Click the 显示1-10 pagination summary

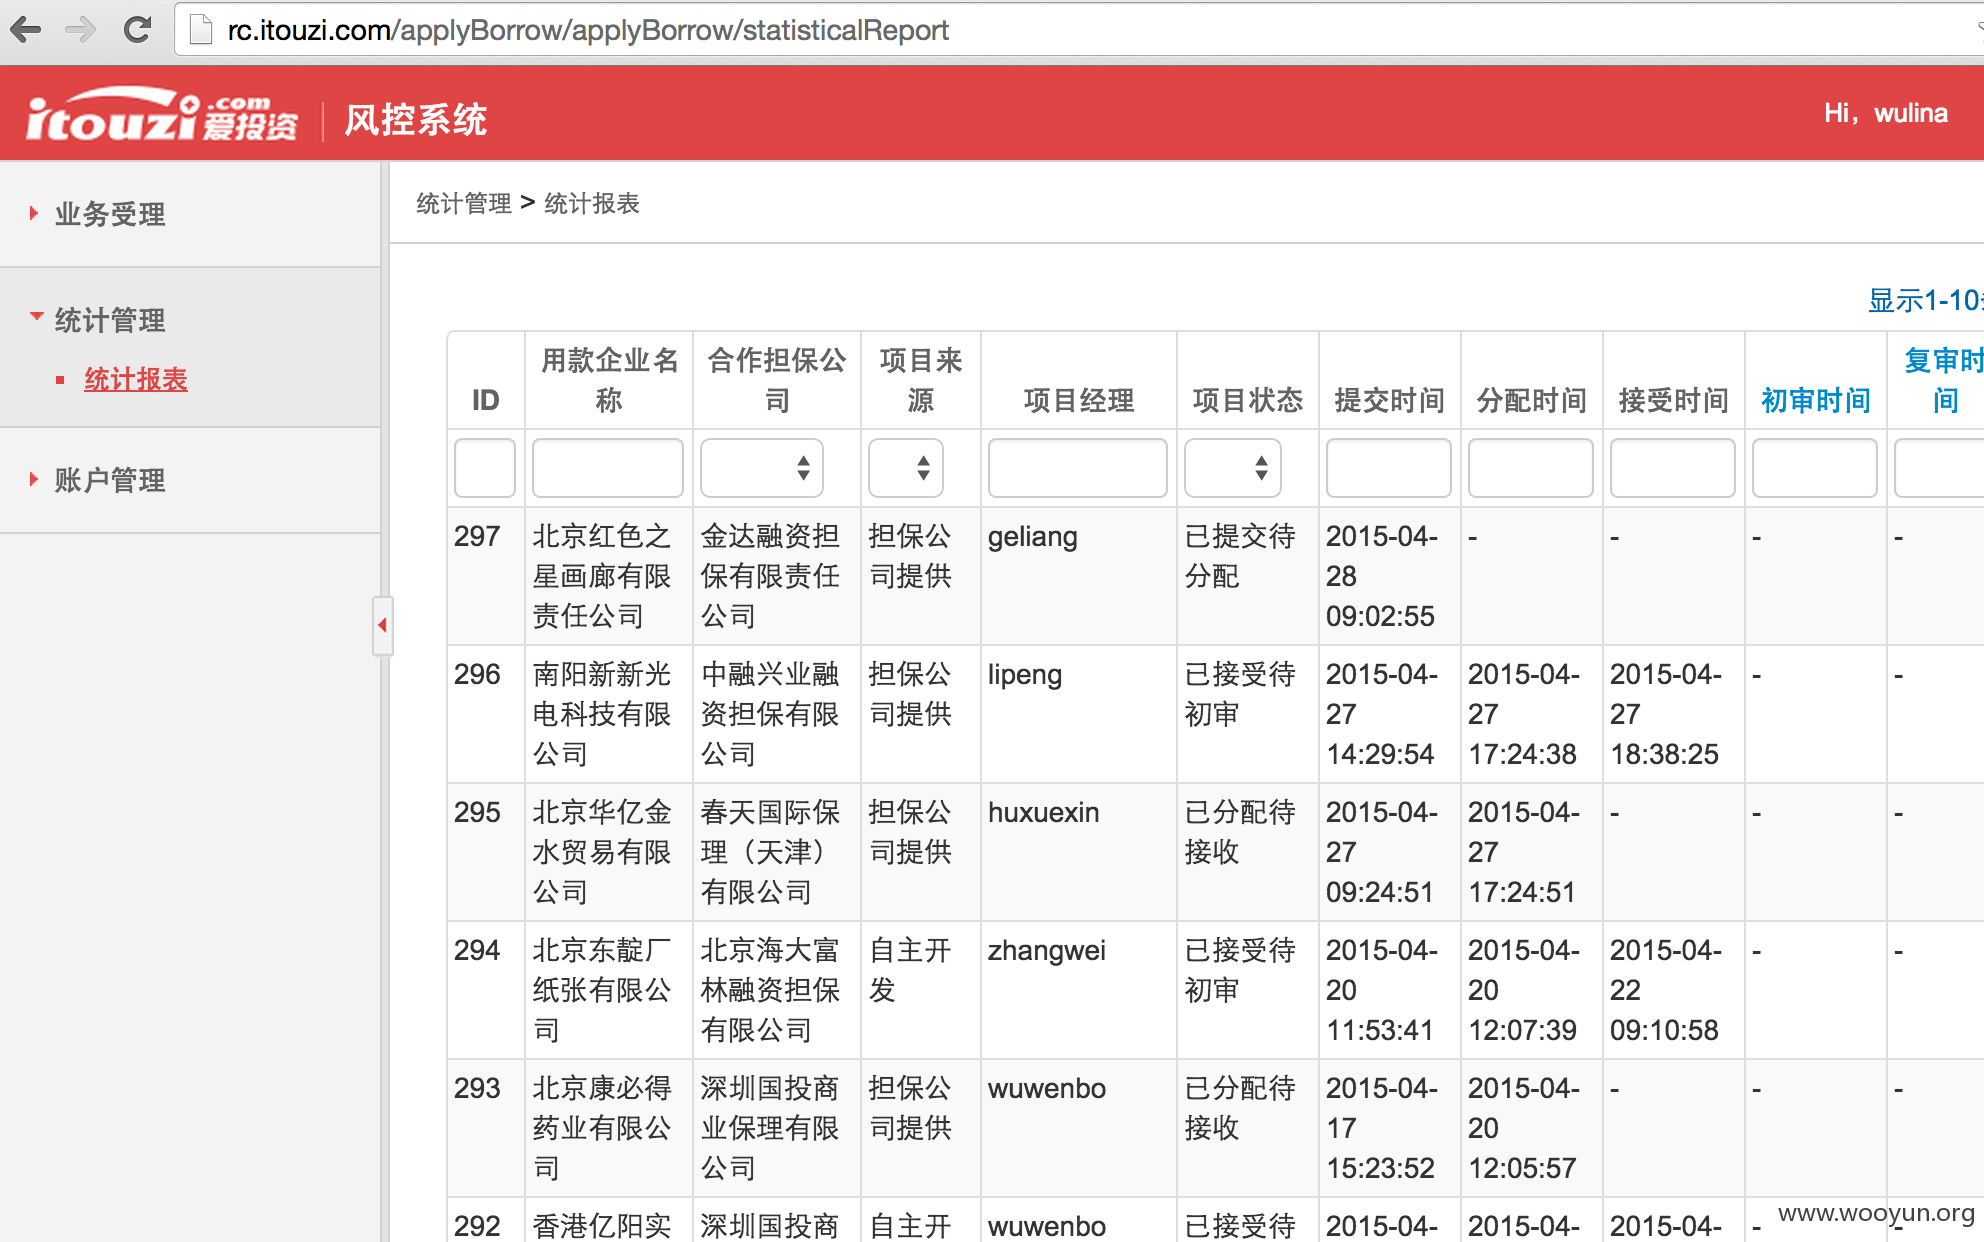(1926, 300)
